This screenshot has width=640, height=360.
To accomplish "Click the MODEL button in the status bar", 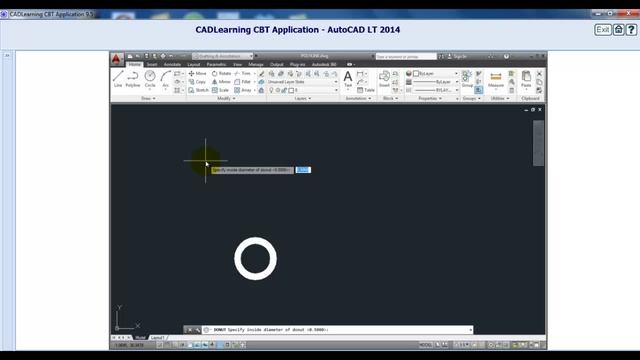I will (426, 345).
